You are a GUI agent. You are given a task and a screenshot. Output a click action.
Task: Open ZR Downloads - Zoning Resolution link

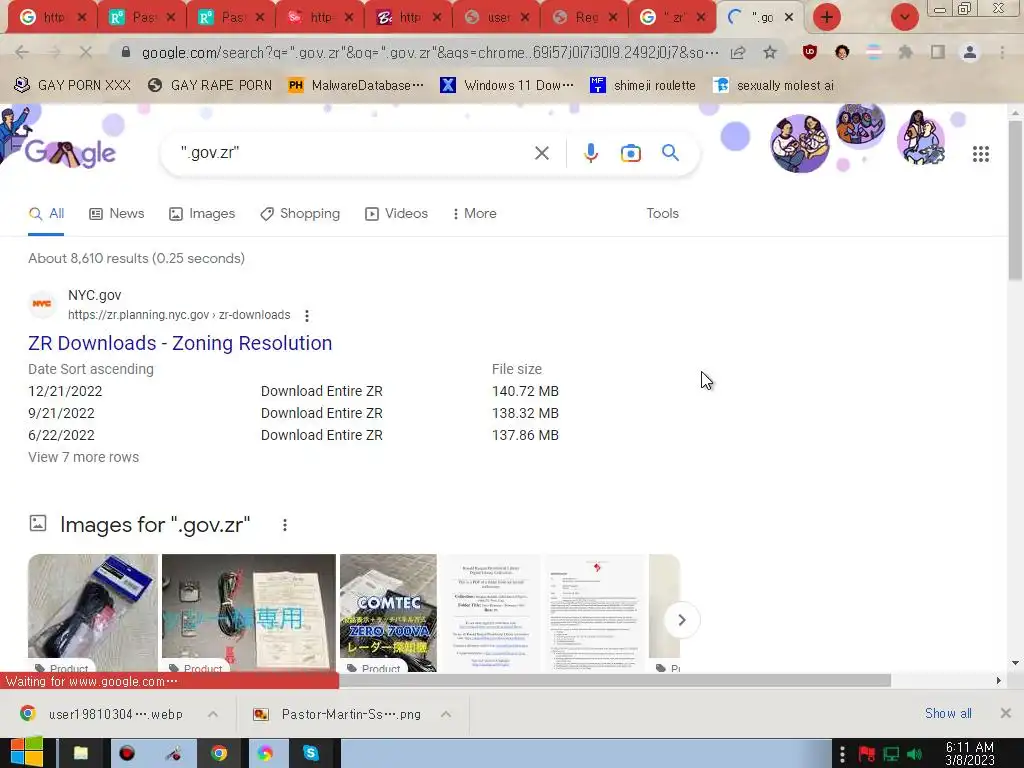click(180, 344)
